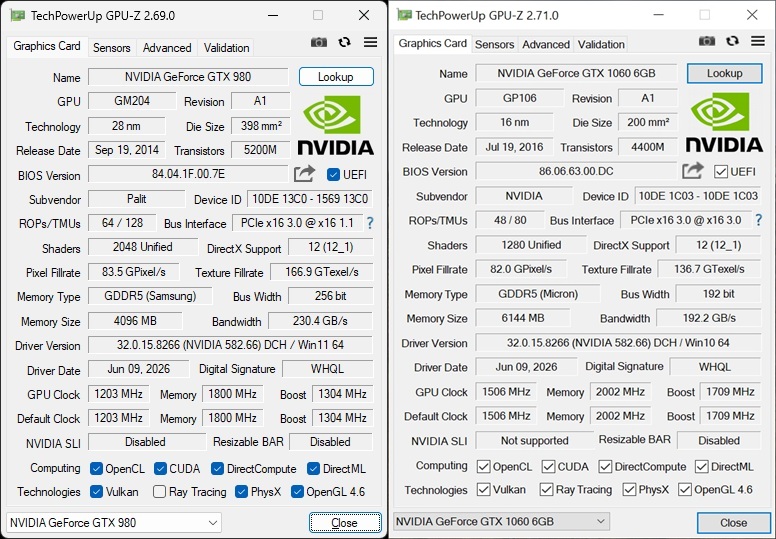Image resolution: width=776 pixels, height=539 pixels.
Task: Toggle CUDA checkbox in GTX 980 window
Action: [160, 468]
